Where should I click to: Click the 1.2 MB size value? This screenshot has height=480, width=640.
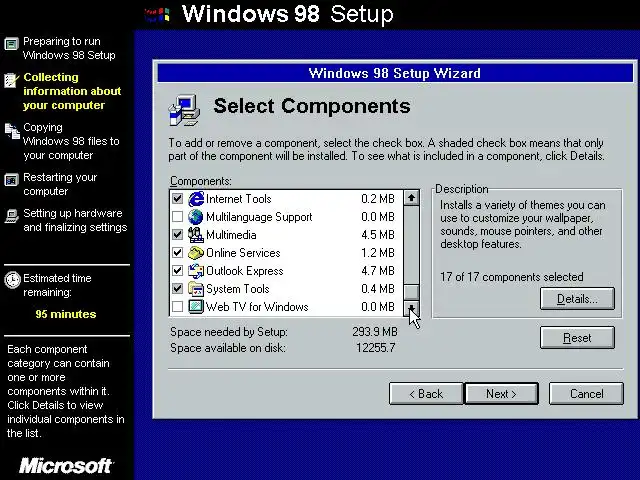click(378, 253)
